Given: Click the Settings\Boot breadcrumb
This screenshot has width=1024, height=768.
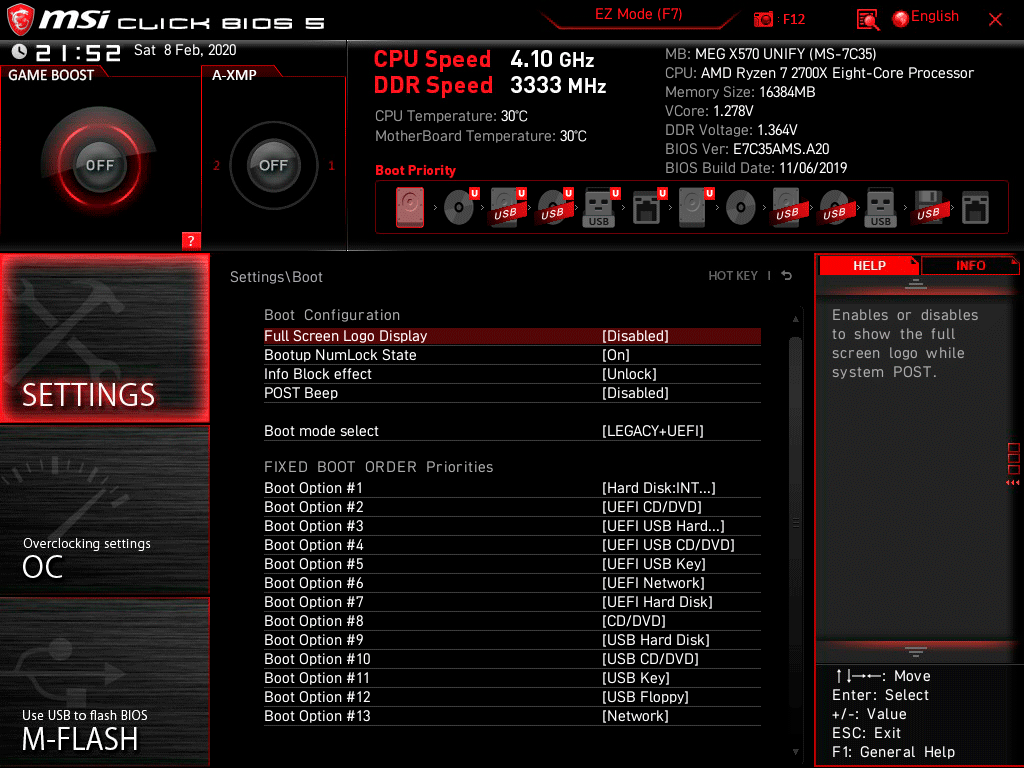Looking at the screenshot, I should (276, 277).
